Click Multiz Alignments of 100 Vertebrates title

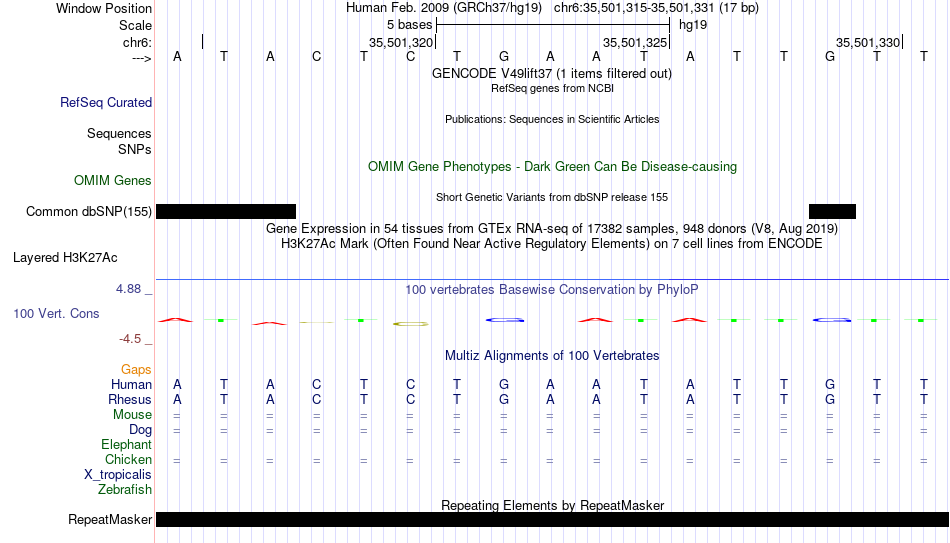point(552,356)
